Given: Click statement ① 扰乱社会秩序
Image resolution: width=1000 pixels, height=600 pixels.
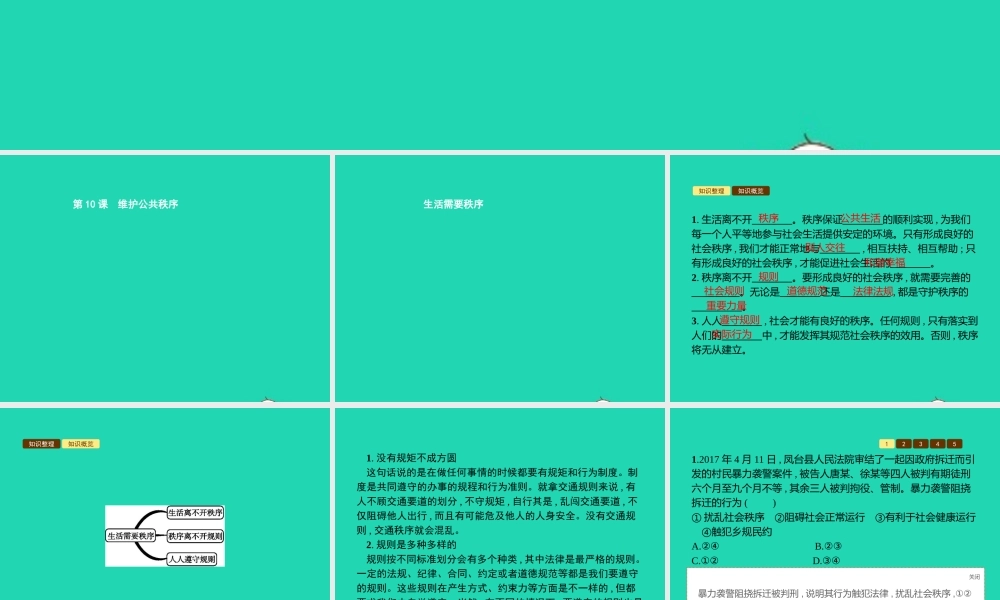Looking at the screenshot, I should click(728, 517).
